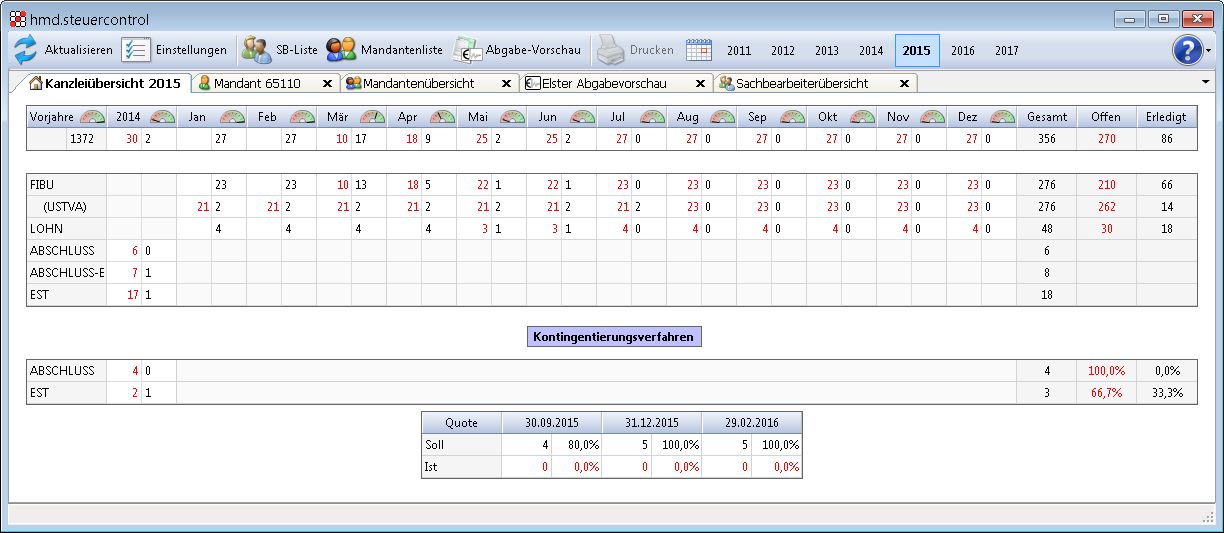This screenshot has height=533, width=1224.
Task: Click the gauge icon in the Jan column header
Action: click(x=232, y=118)
